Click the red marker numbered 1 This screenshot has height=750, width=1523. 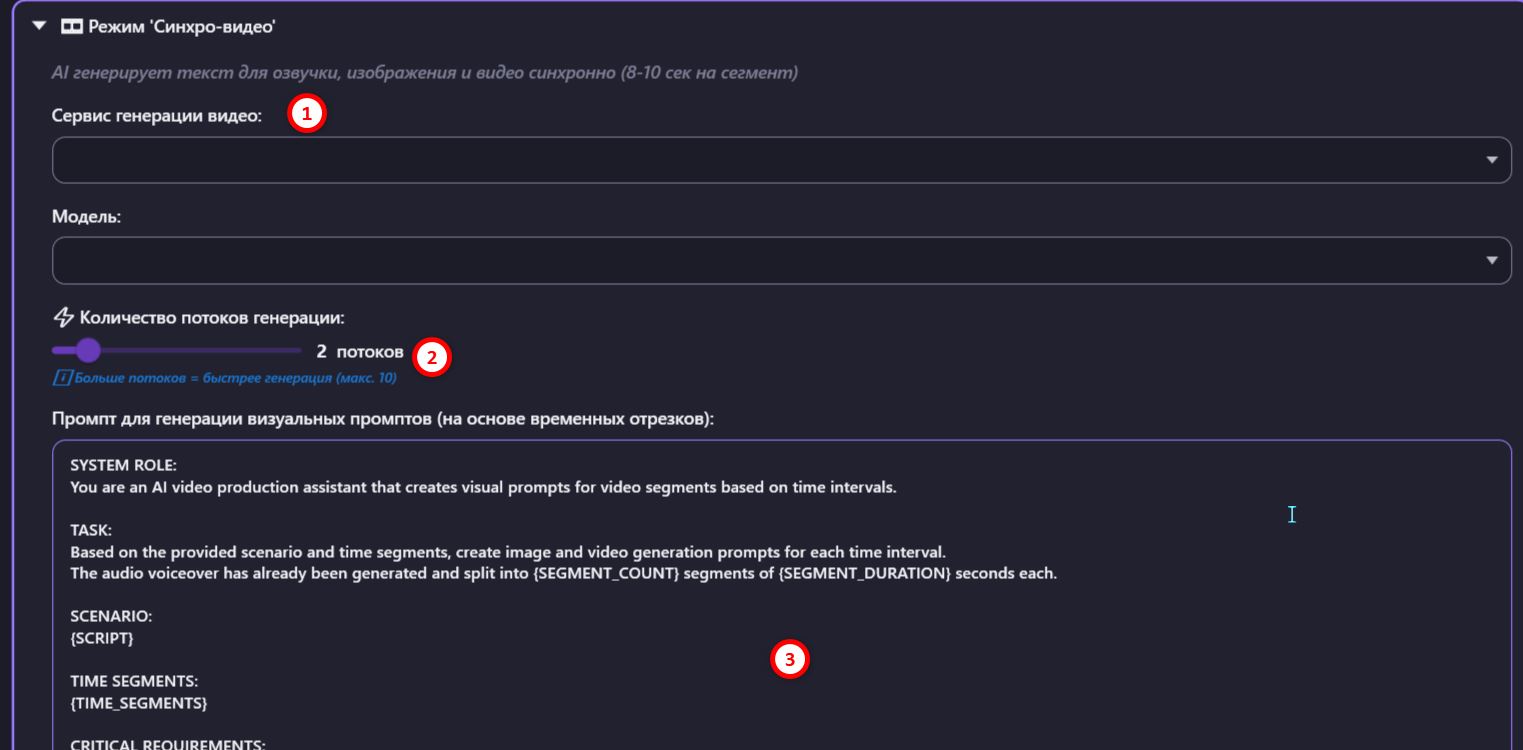click(x=307, y=115)
